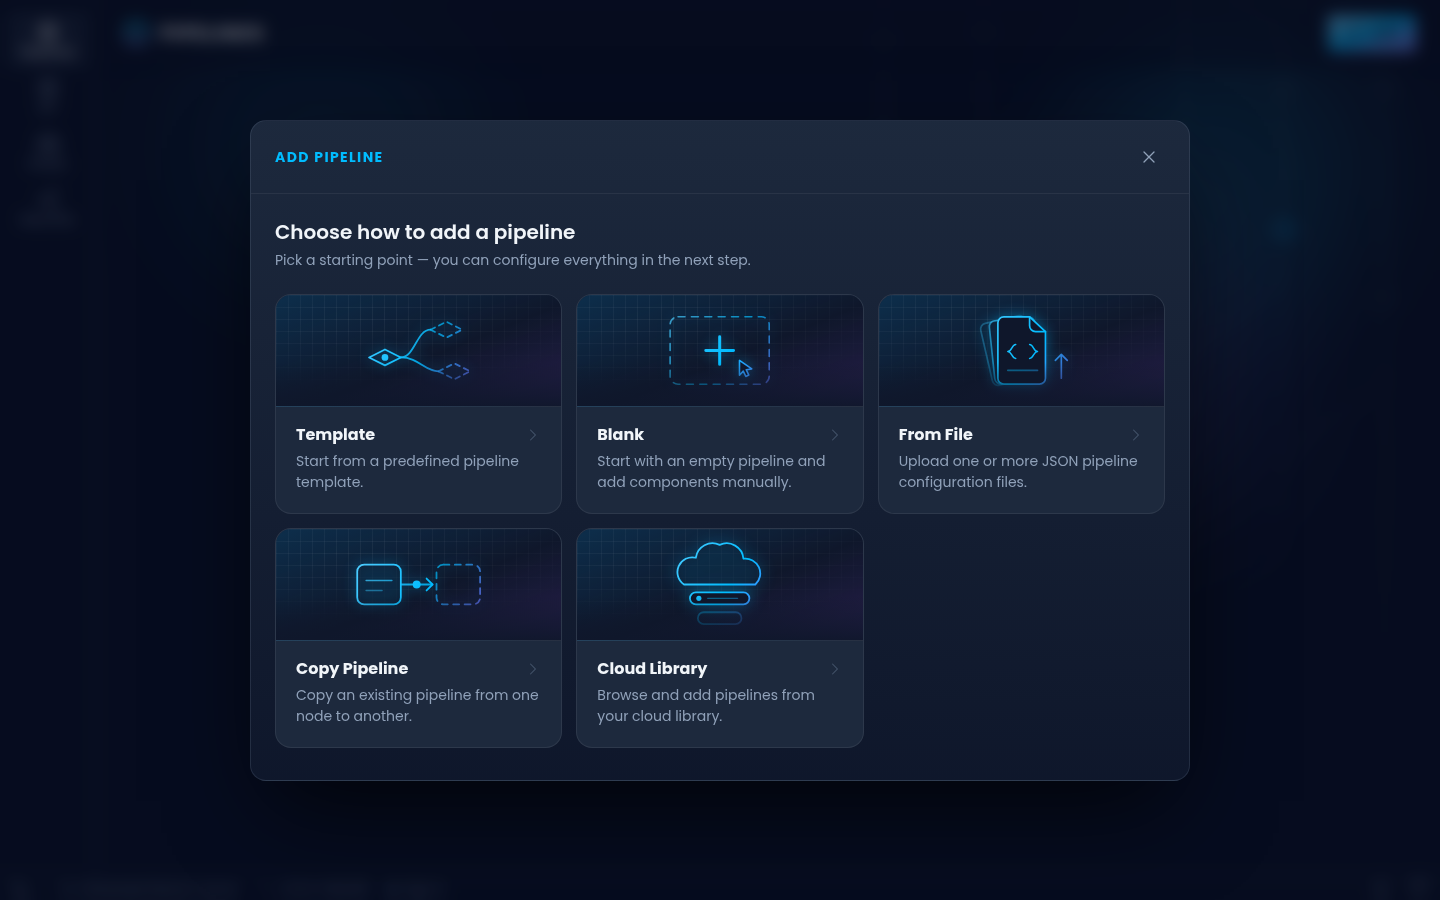The height and width of the screenshot is (900, 1440).
Task: Click the "ADD PIPELINE" dialog title
Action: point(329,157)
